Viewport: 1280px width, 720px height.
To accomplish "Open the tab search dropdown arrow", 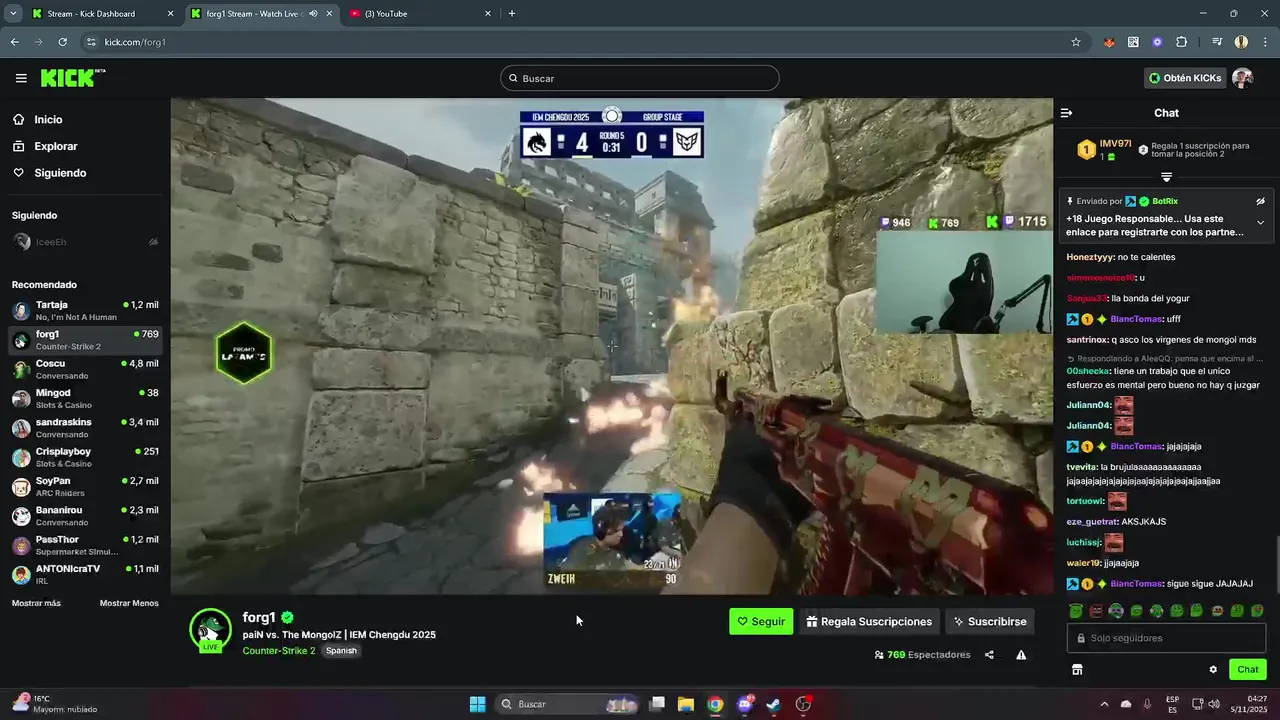I will click(x=13, y=14).
